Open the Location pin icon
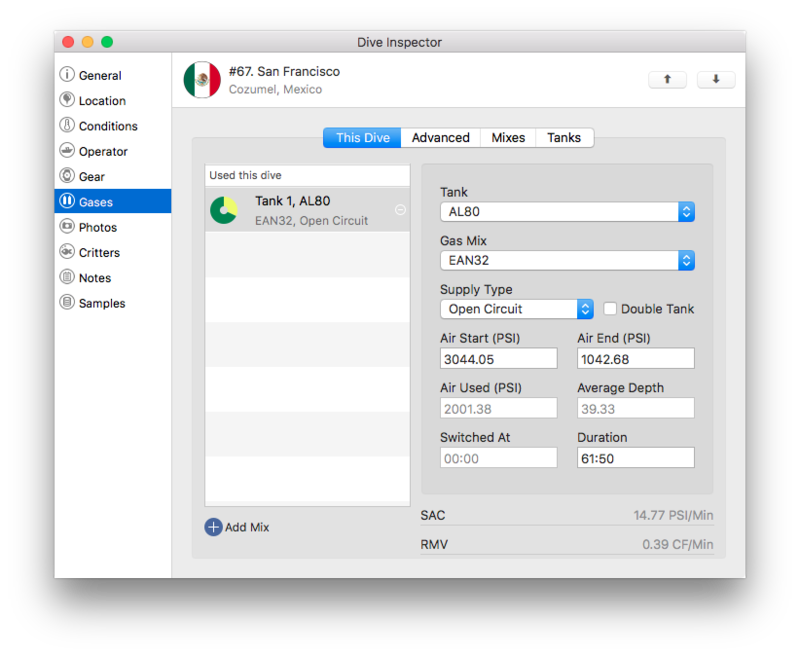The image size is (800, 656). pyautogui.click(x=67, y=100)
